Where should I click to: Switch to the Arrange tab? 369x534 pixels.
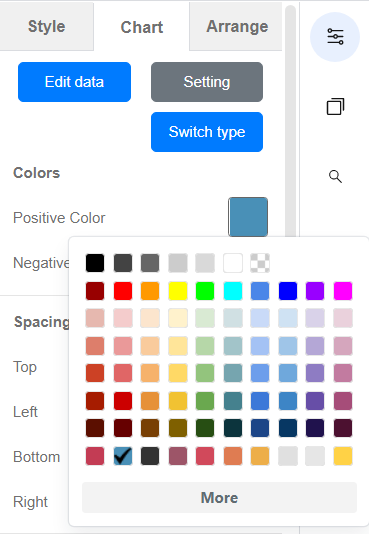click(237, 27)
